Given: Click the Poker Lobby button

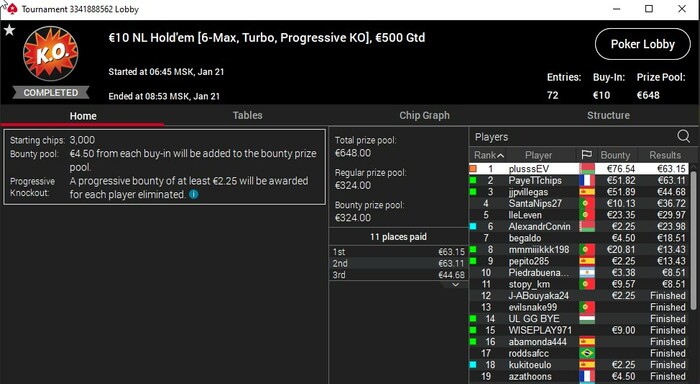Looking at the screenshot, I should (642, 44).
